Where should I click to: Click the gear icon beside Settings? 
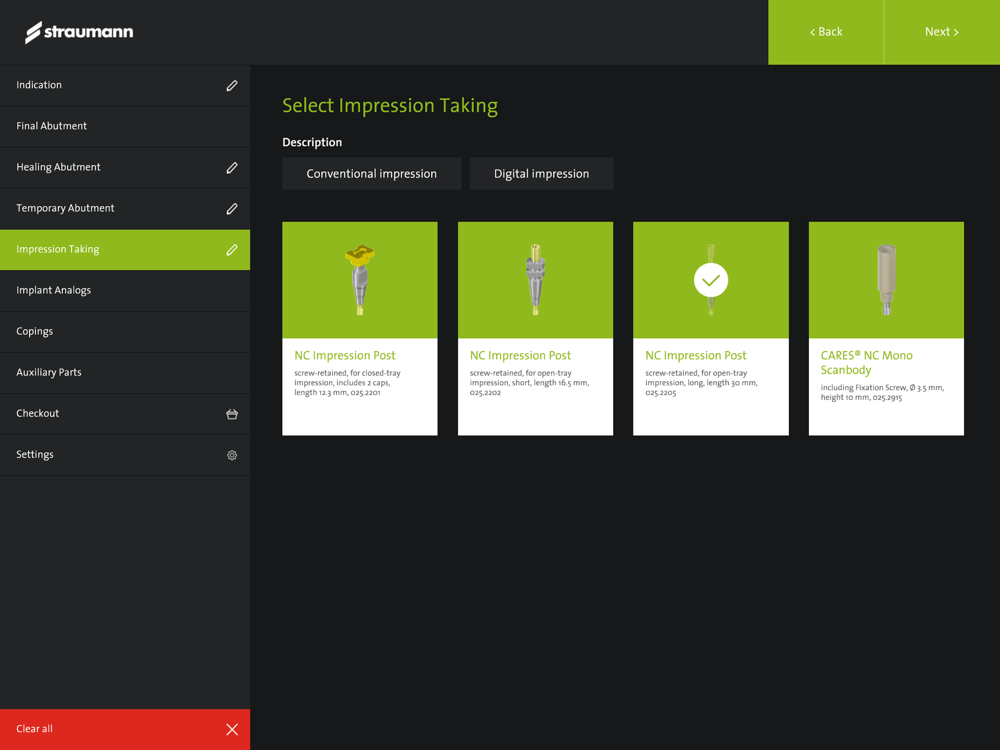tap(232, 455)
